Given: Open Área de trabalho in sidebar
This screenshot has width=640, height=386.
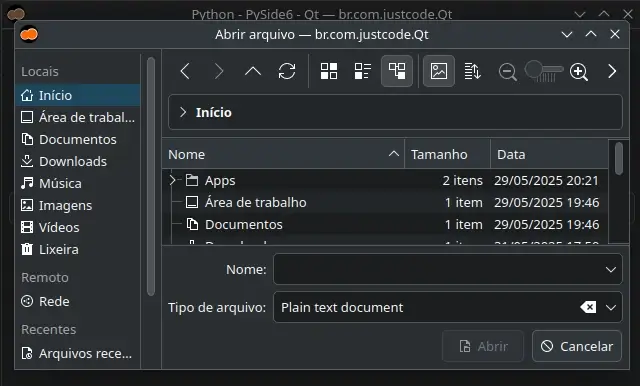Looking at the screenshot, I should pos(78,118).
